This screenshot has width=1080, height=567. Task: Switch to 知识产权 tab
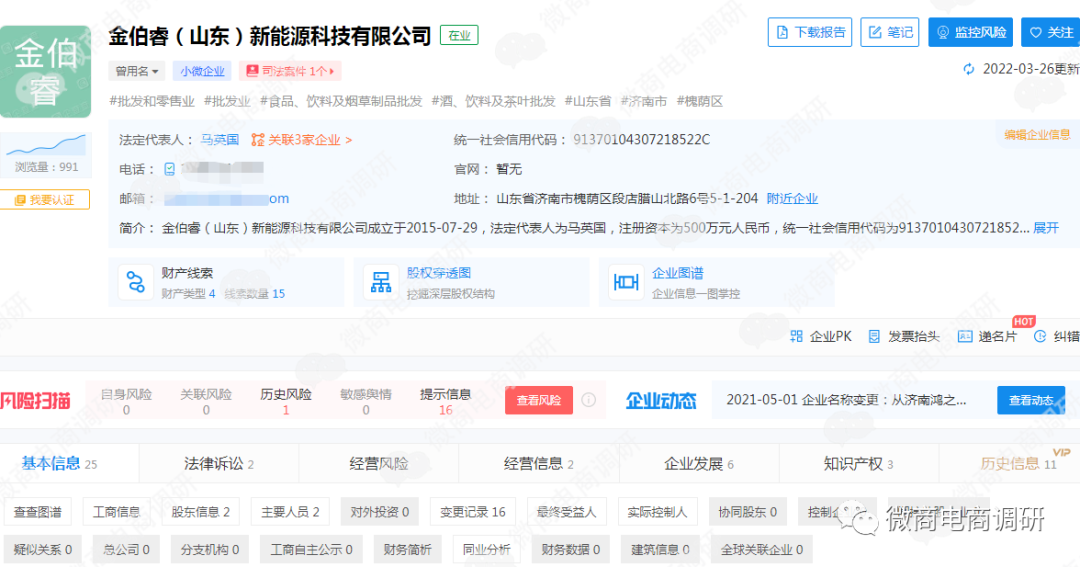(858, 464)
